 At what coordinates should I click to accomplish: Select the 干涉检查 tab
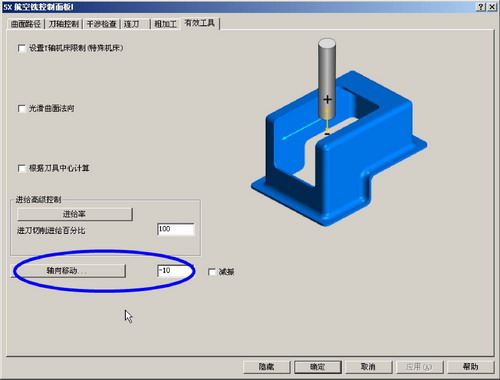coord(101,24)
